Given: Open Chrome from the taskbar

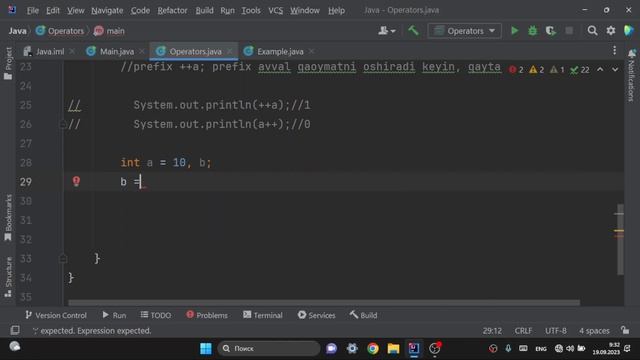Looking at the screenshot, I should tap(372, 349).
